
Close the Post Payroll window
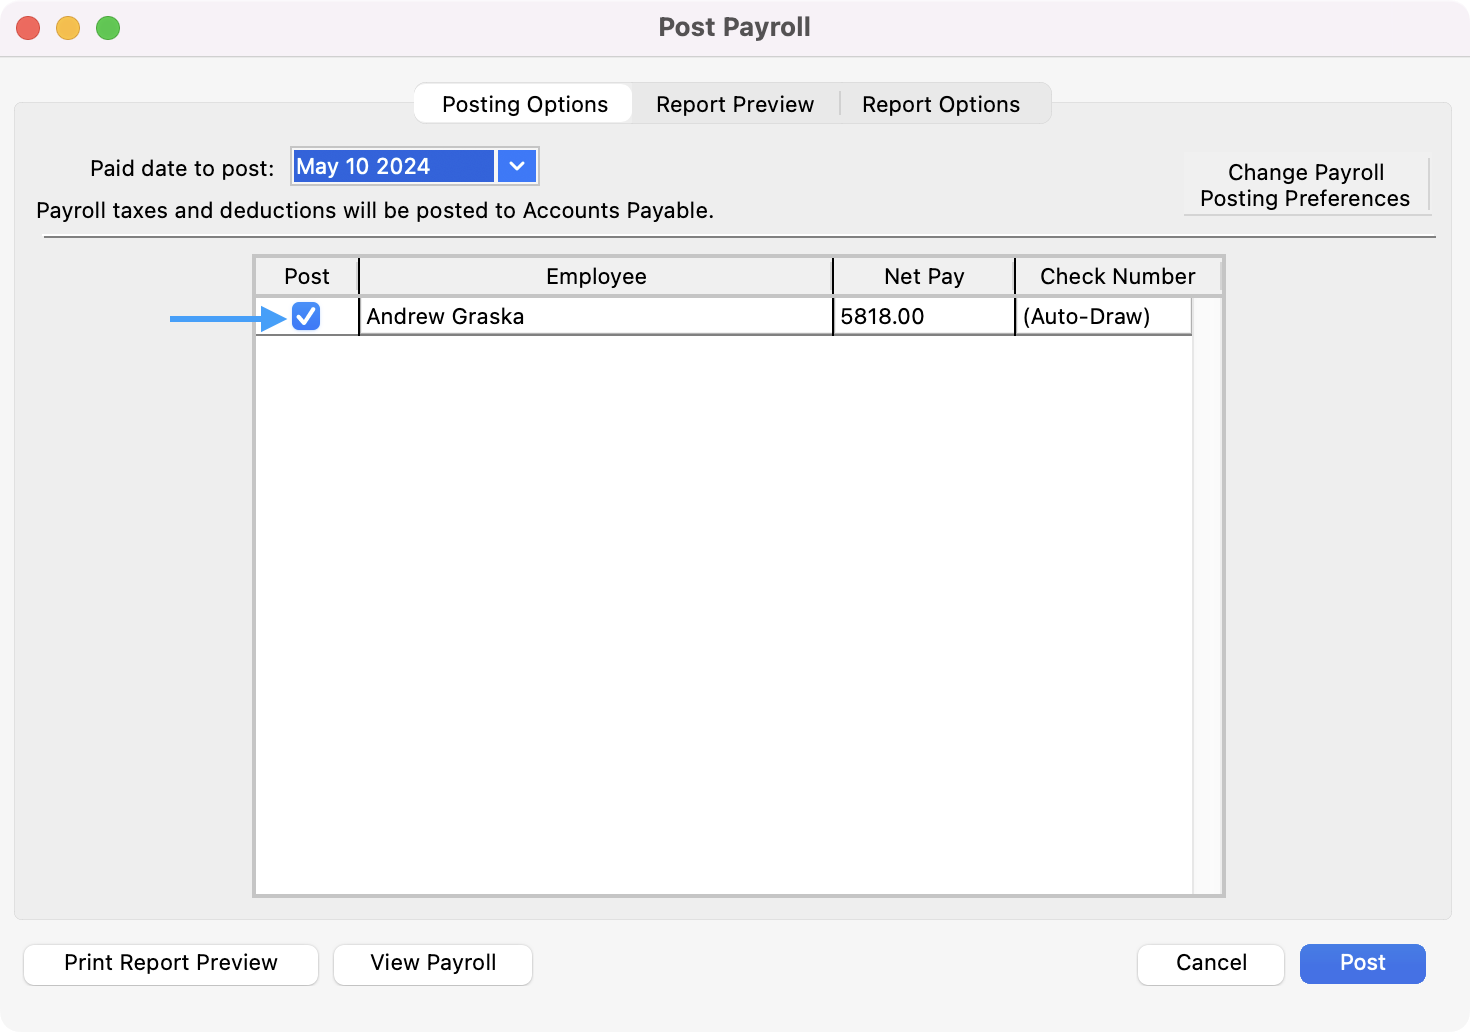(x=28, y=28)
